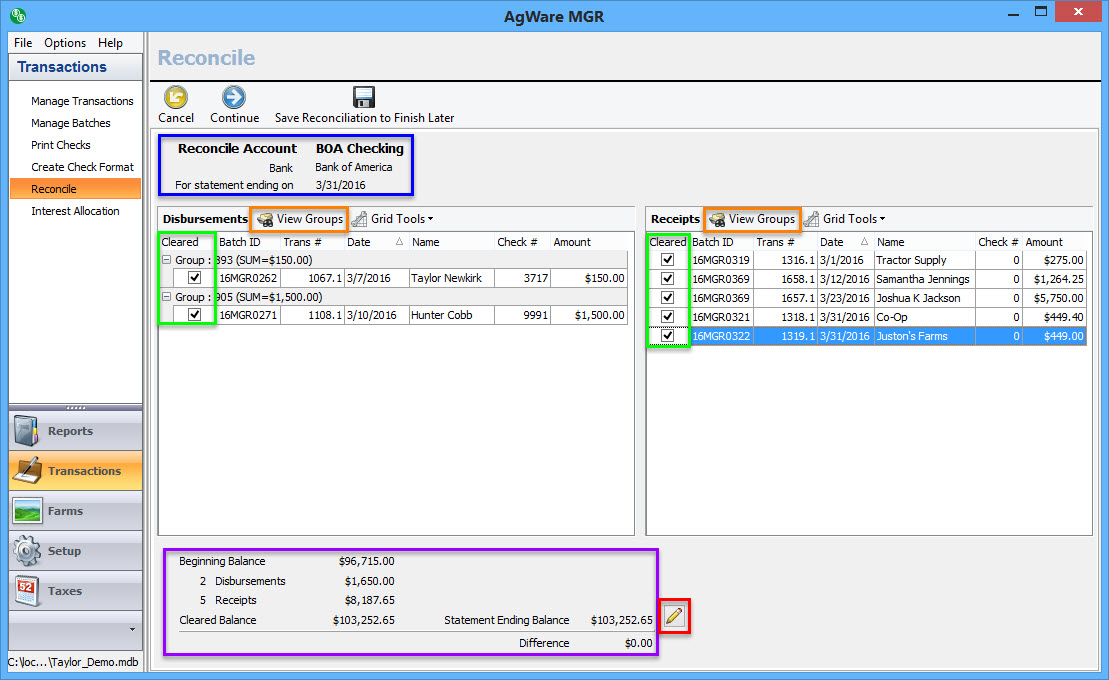Open the Setup gear section
This screenshot has height=680, width=1109.
(x=29, y=551)
